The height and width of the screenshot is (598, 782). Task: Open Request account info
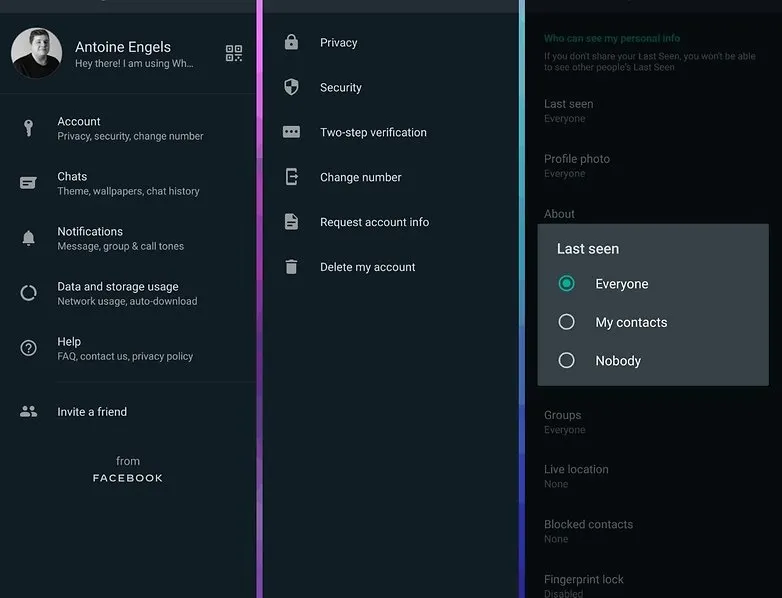click(x=374, y=222)
